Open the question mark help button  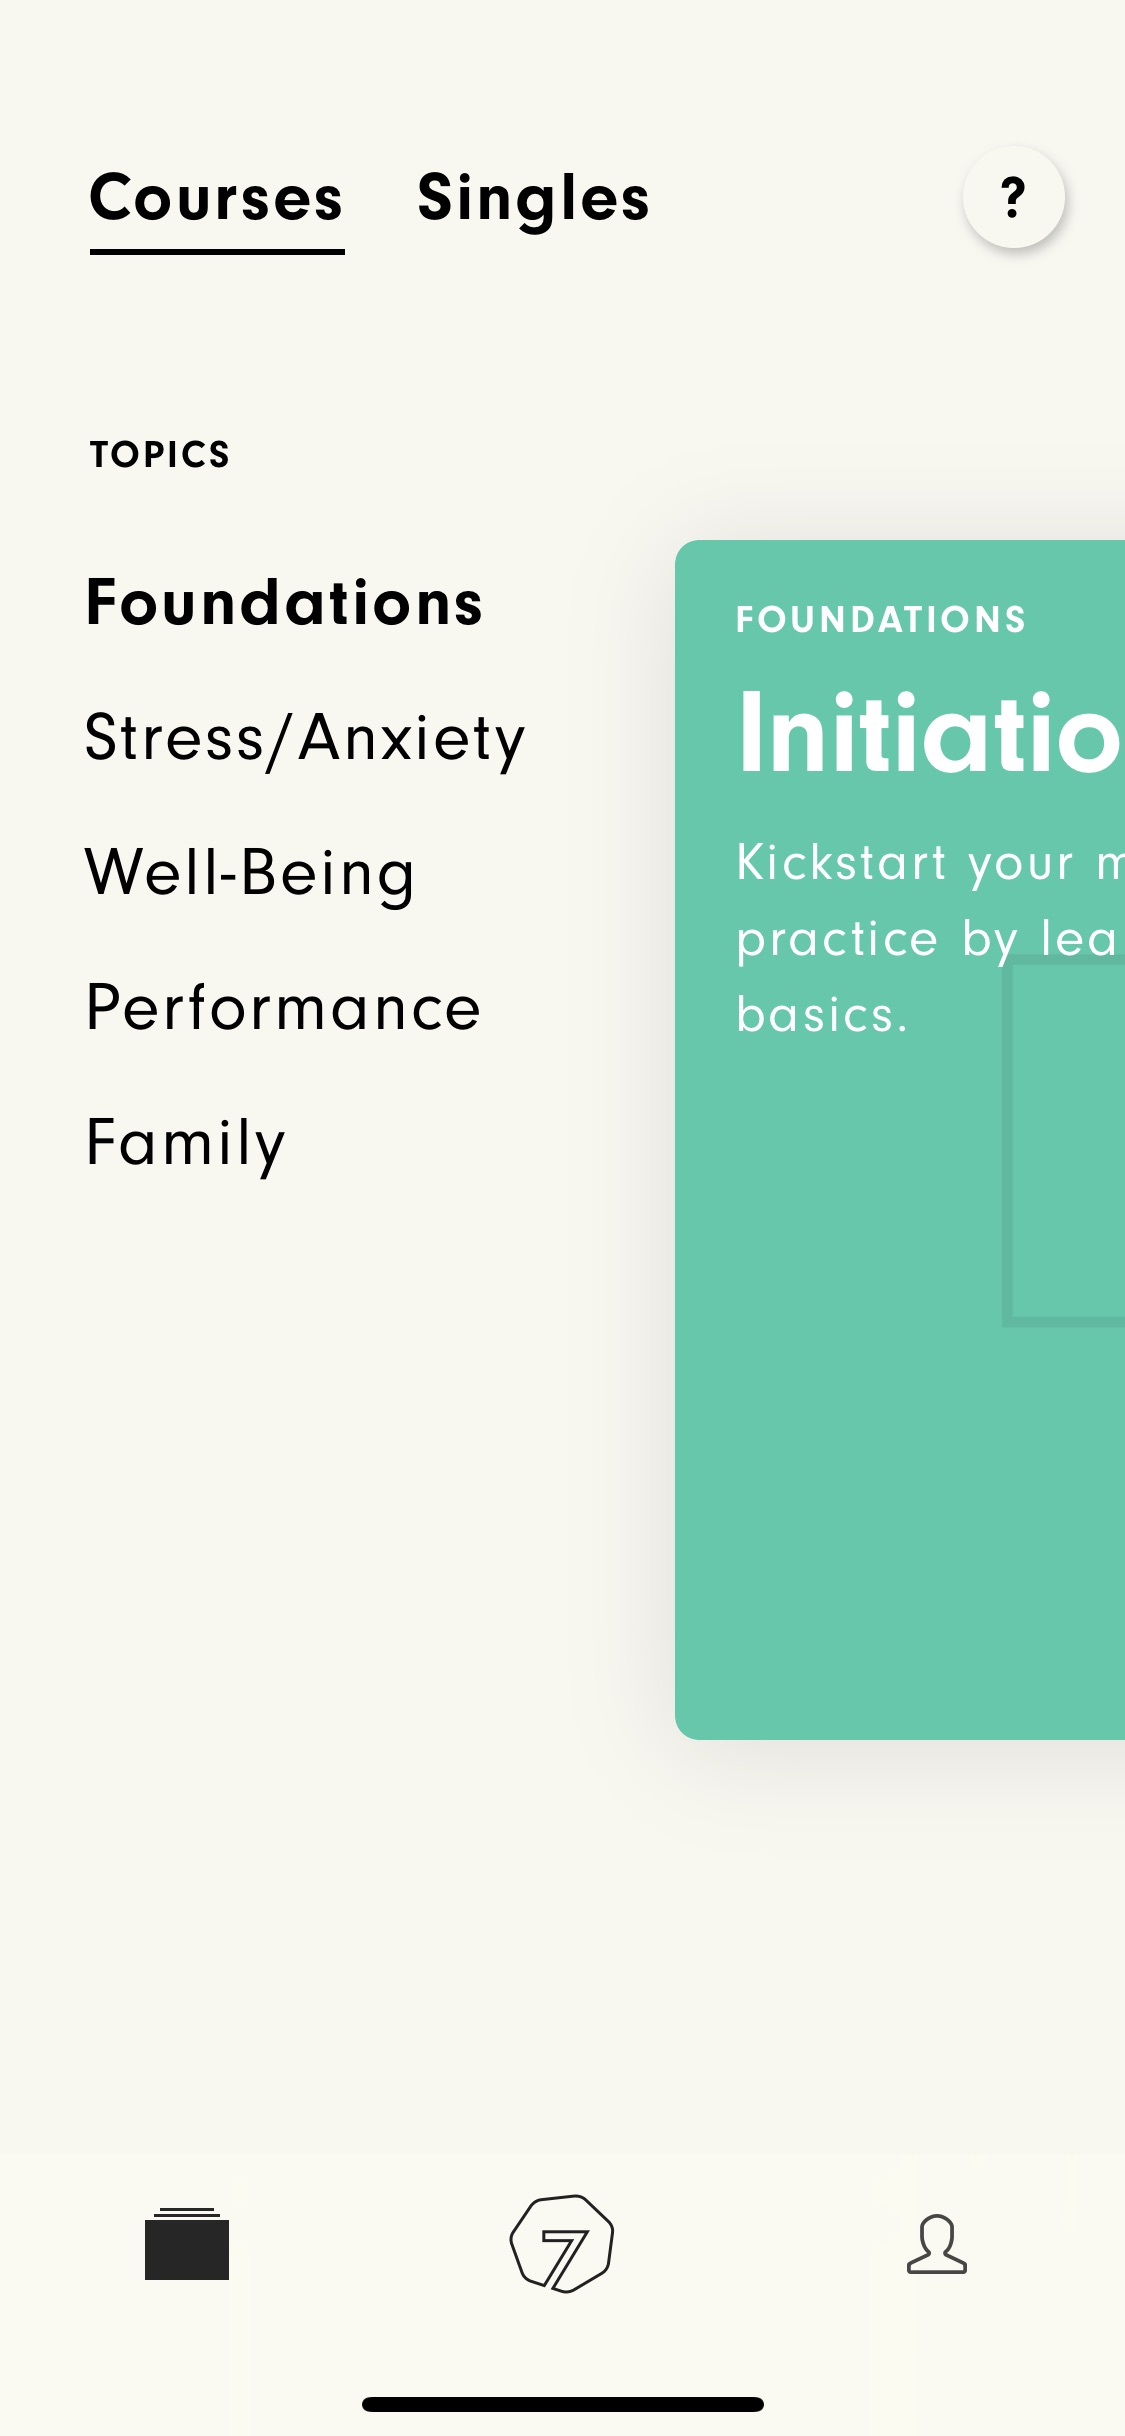[x=1013, y=197]
